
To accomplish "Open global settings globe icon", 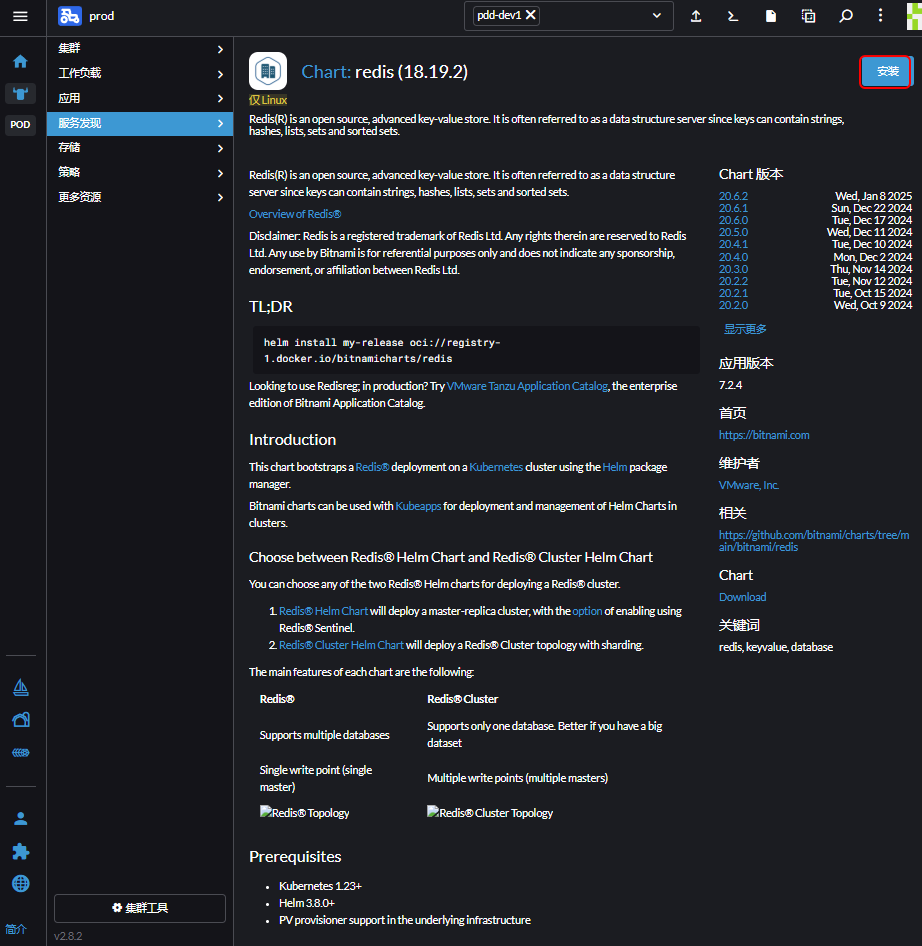I will coord(21,884).
